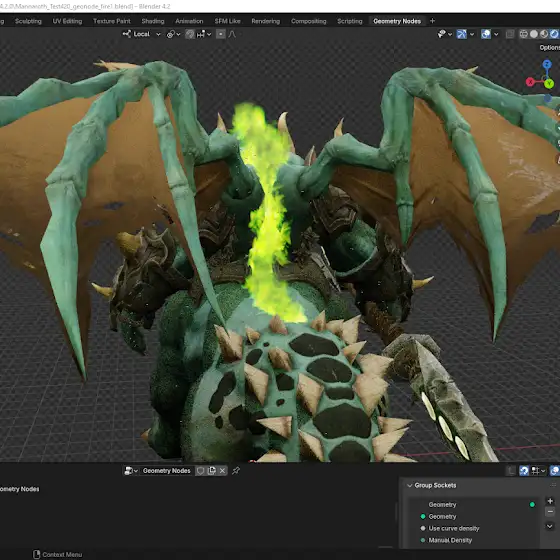Open the Texture Paint workspace tab
Image resolution: width=560 pixels, height=560 pixels.
pyautogui.click(x=112, y=21)
